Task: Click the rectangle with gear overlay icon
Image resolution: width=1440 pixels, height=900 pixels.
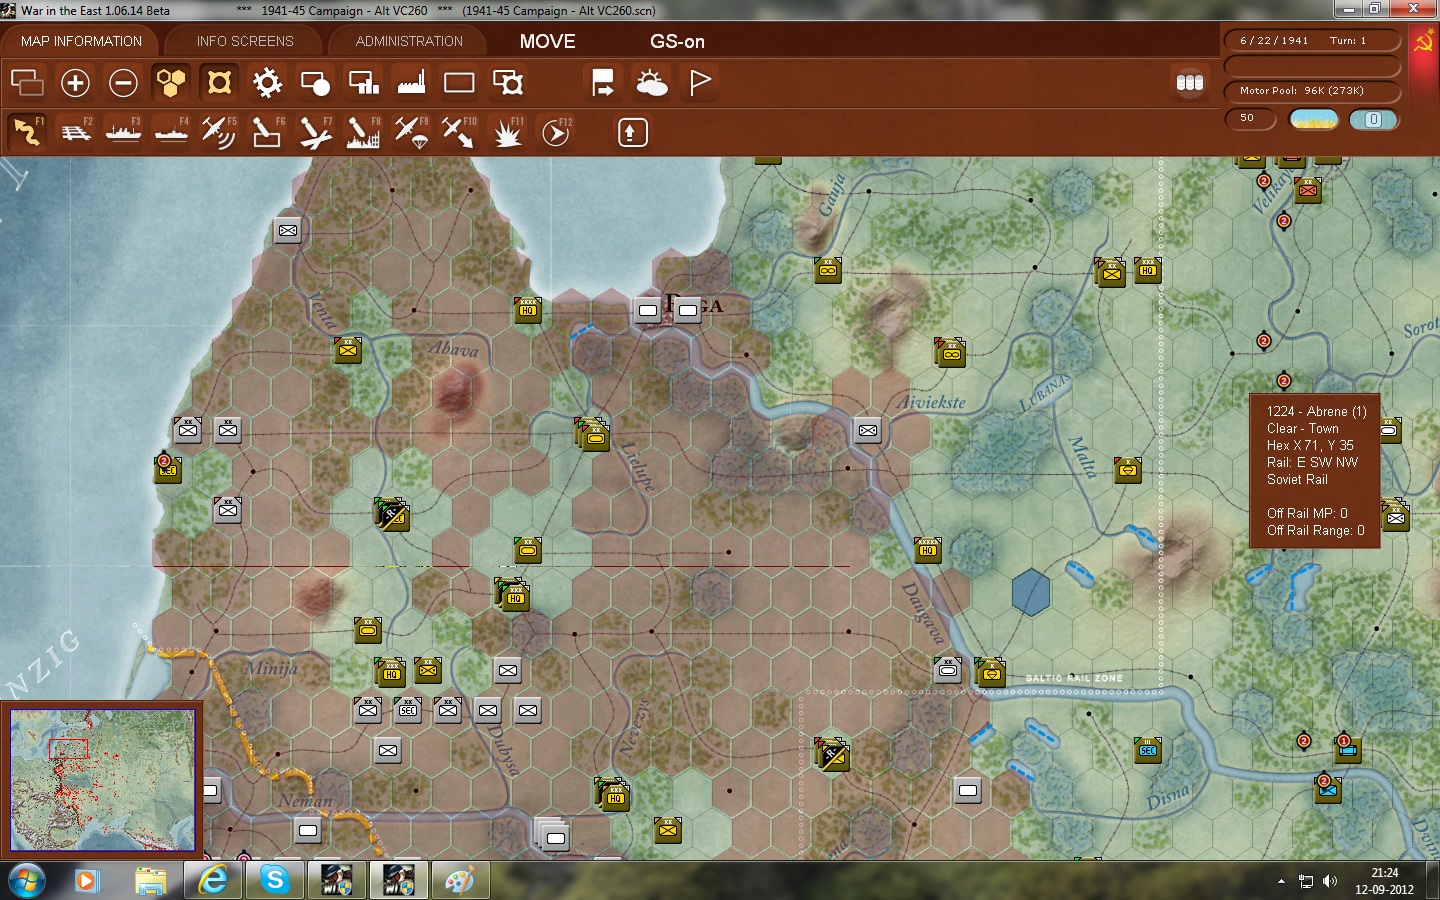Action: tap(508, 83)
